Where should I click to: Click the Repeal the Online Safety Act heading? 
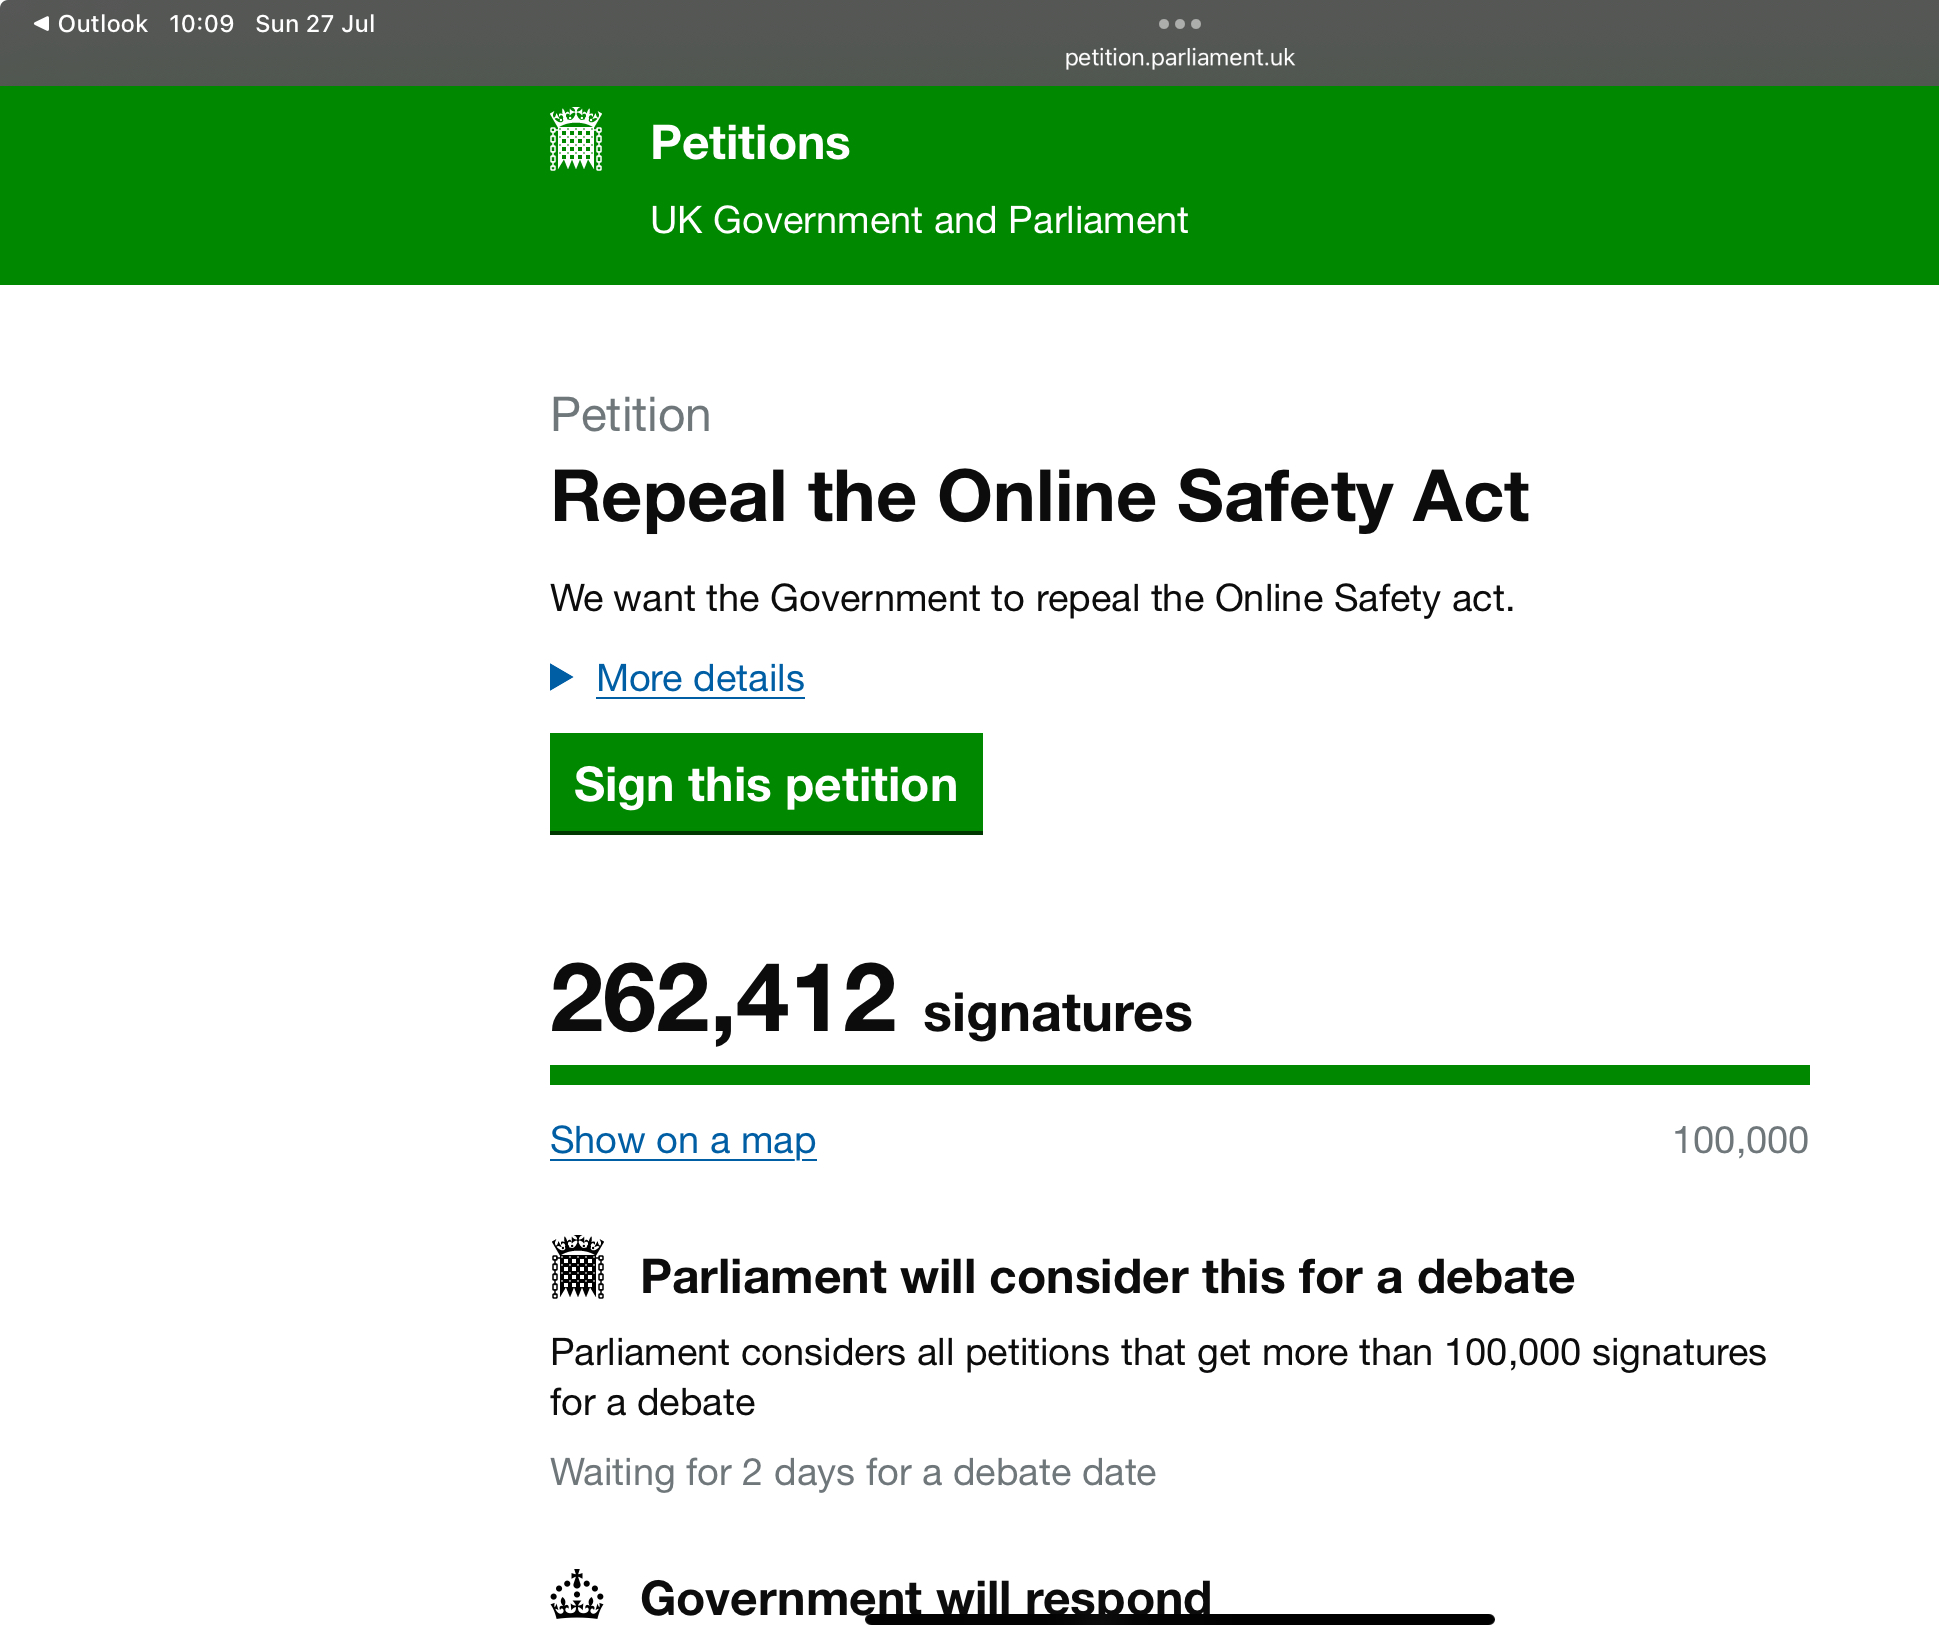(x=1040, y=497)
